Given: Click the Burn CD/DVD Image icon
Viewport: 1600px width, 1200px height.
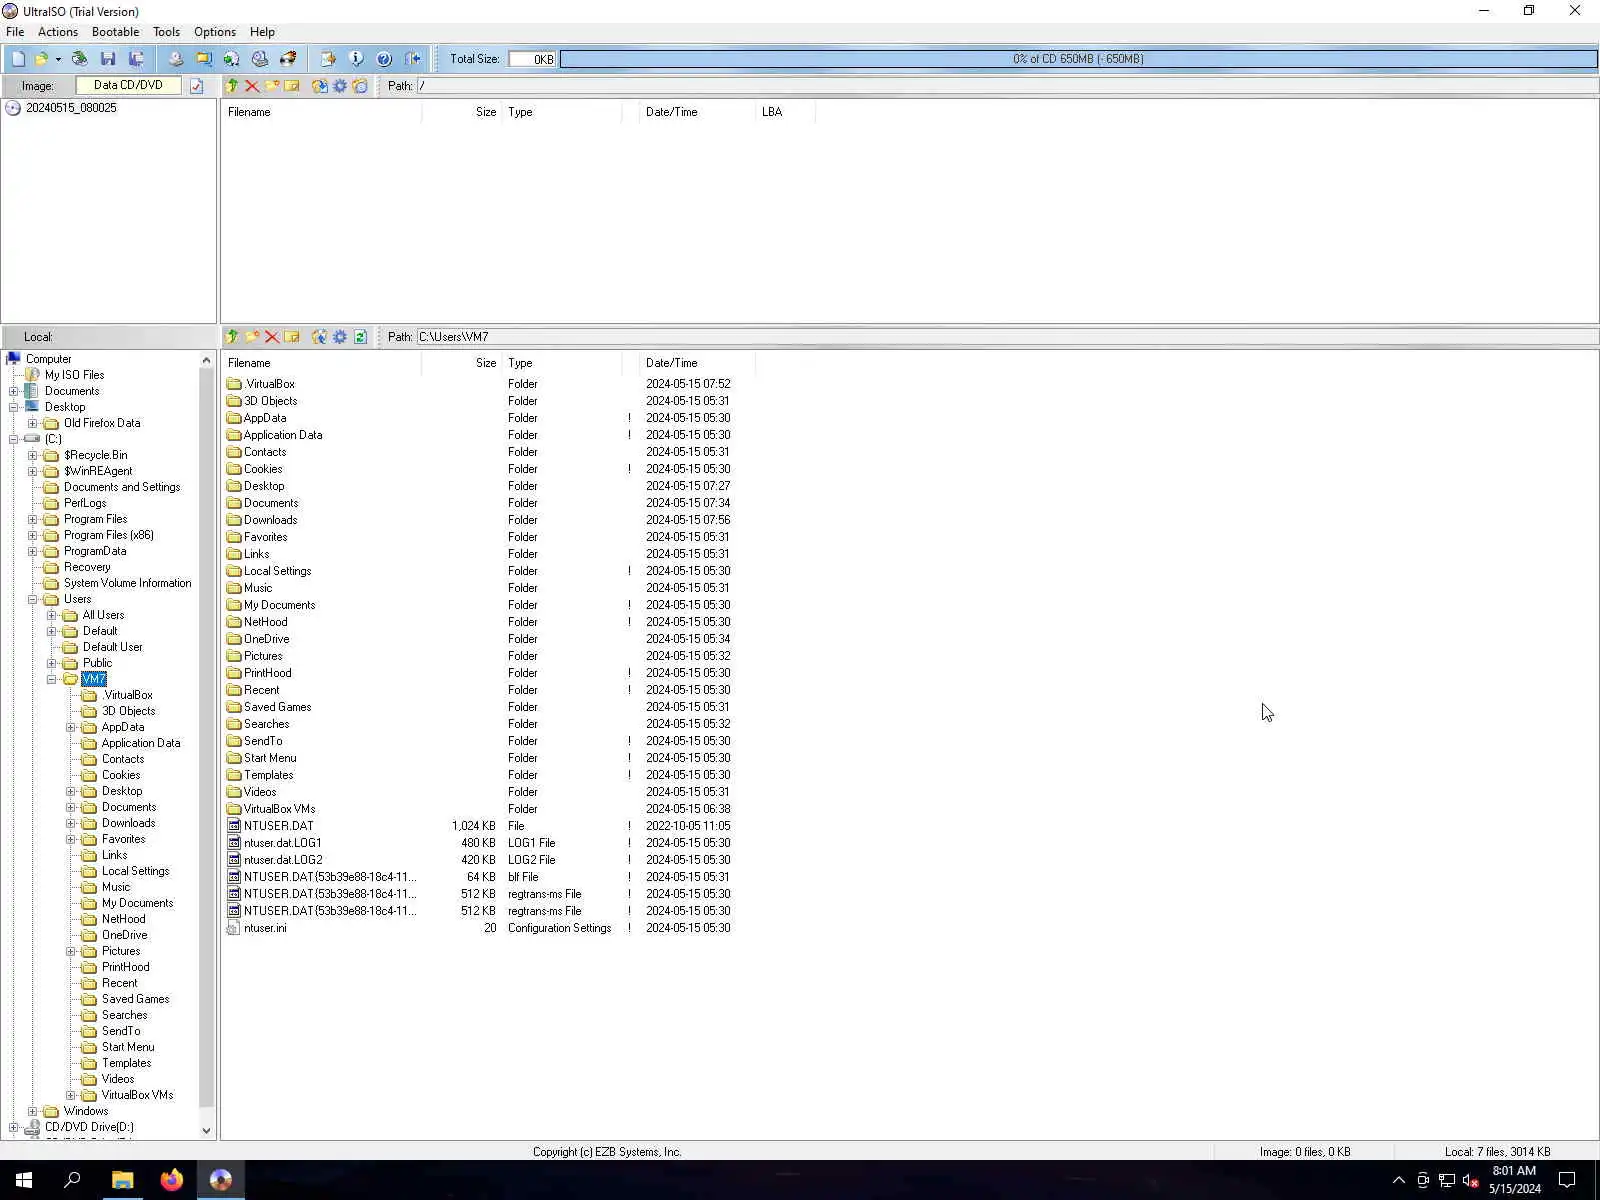Looking at the screenshot, I should pos(288,59).
